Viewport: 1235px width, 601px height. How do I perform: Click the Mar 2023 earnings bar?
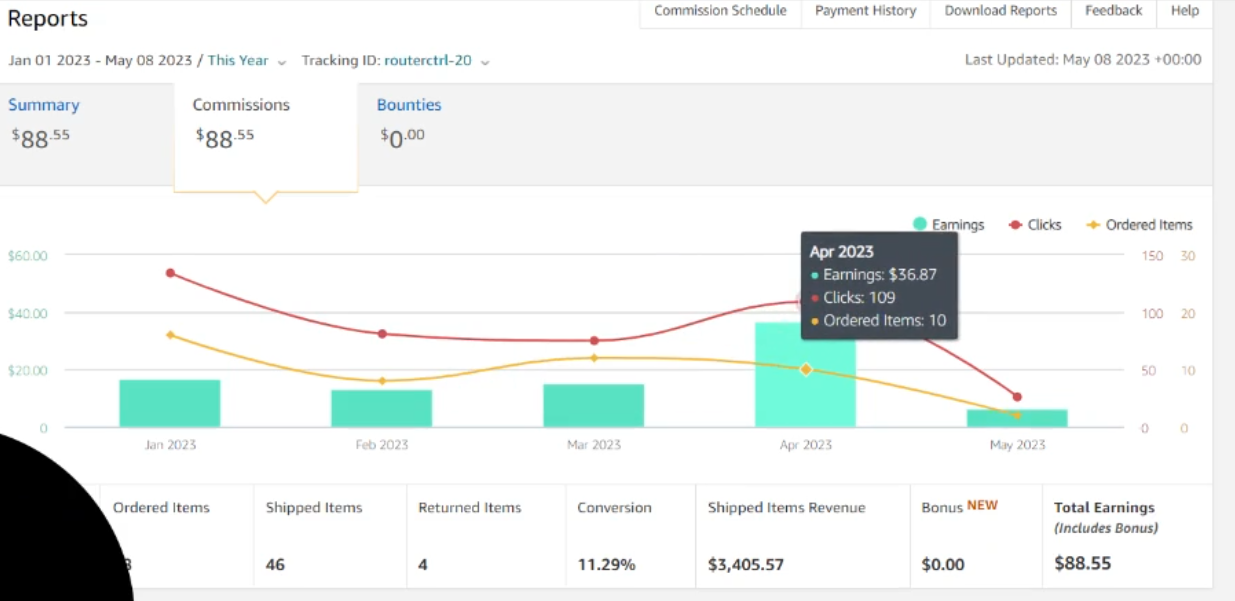tap(594, 406)
